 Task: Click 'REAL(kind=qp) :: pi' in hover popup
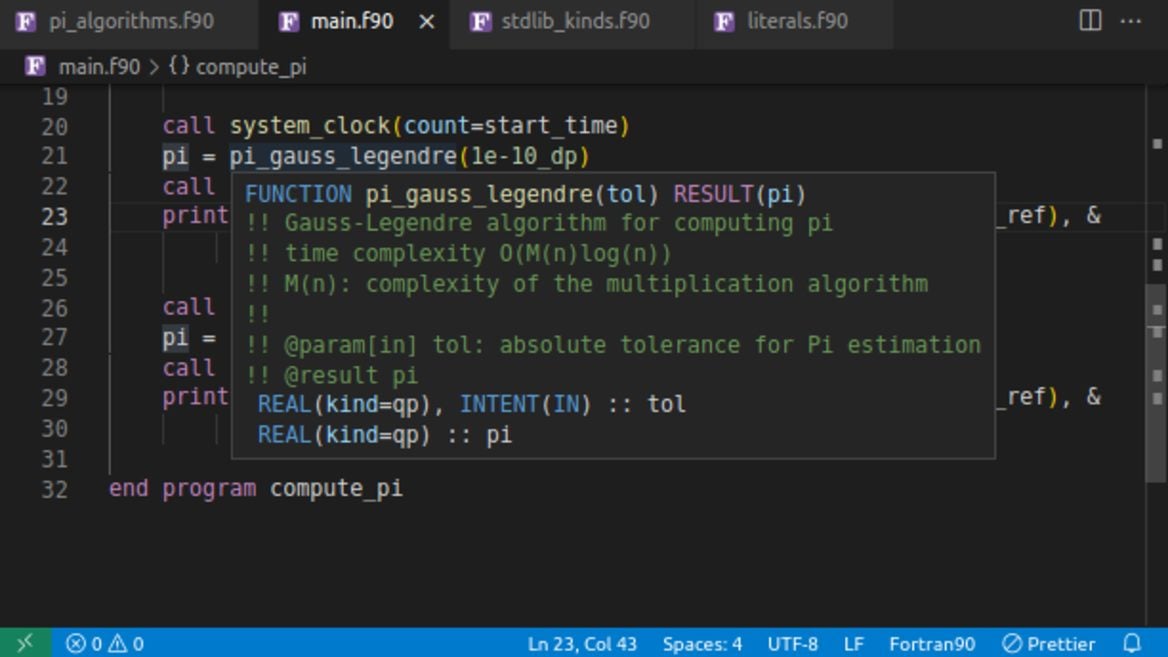point(384,435)
